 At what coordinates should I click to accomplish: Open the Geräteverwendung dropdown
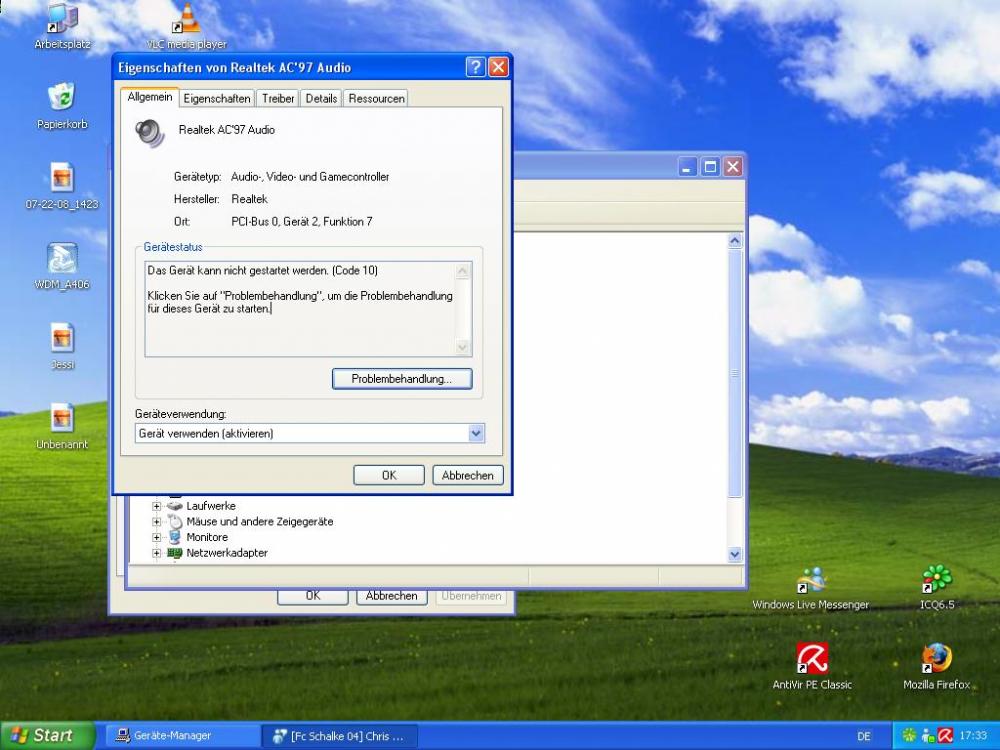476,433
